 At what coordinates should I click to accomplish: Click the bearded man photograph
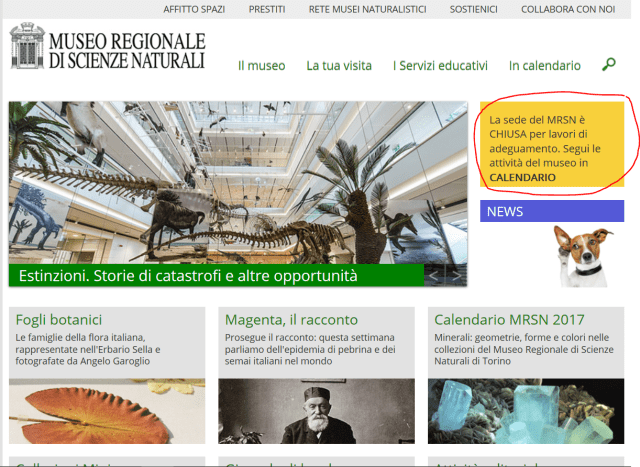point(316,411)
